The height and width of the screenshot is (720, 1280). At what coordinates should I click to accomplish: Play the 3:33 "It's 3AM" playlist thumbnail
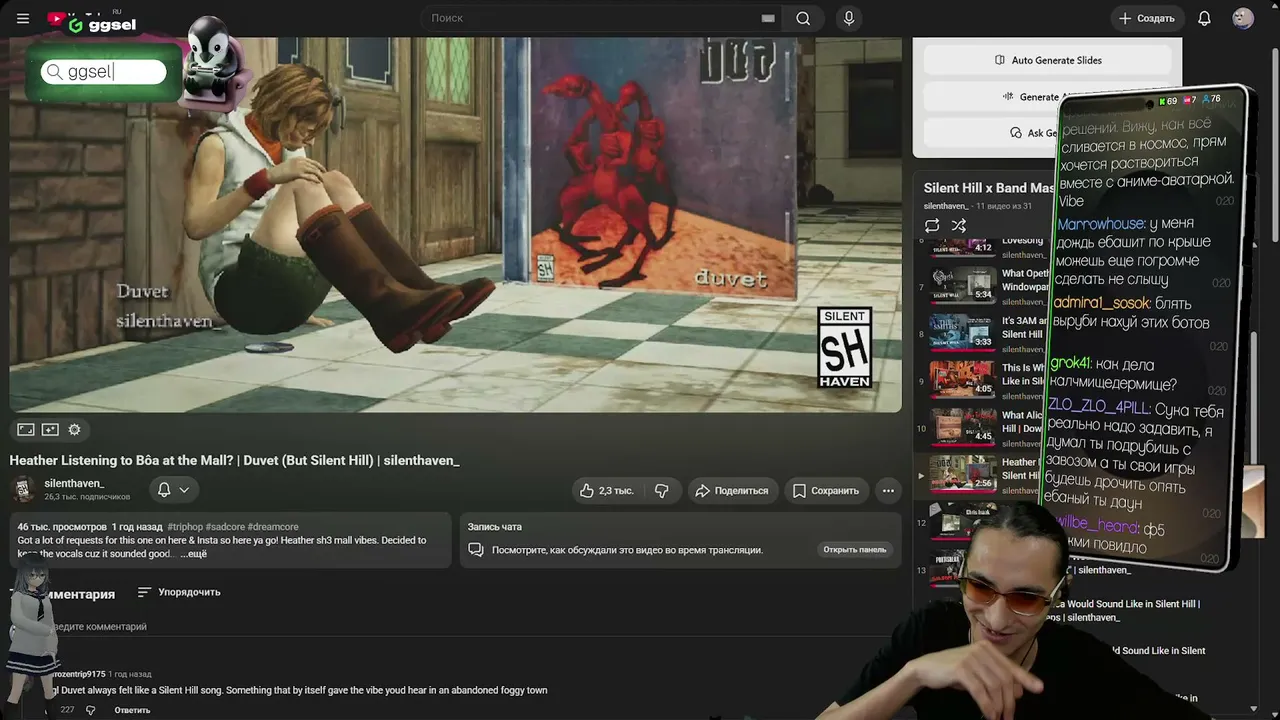click(963, 331)
